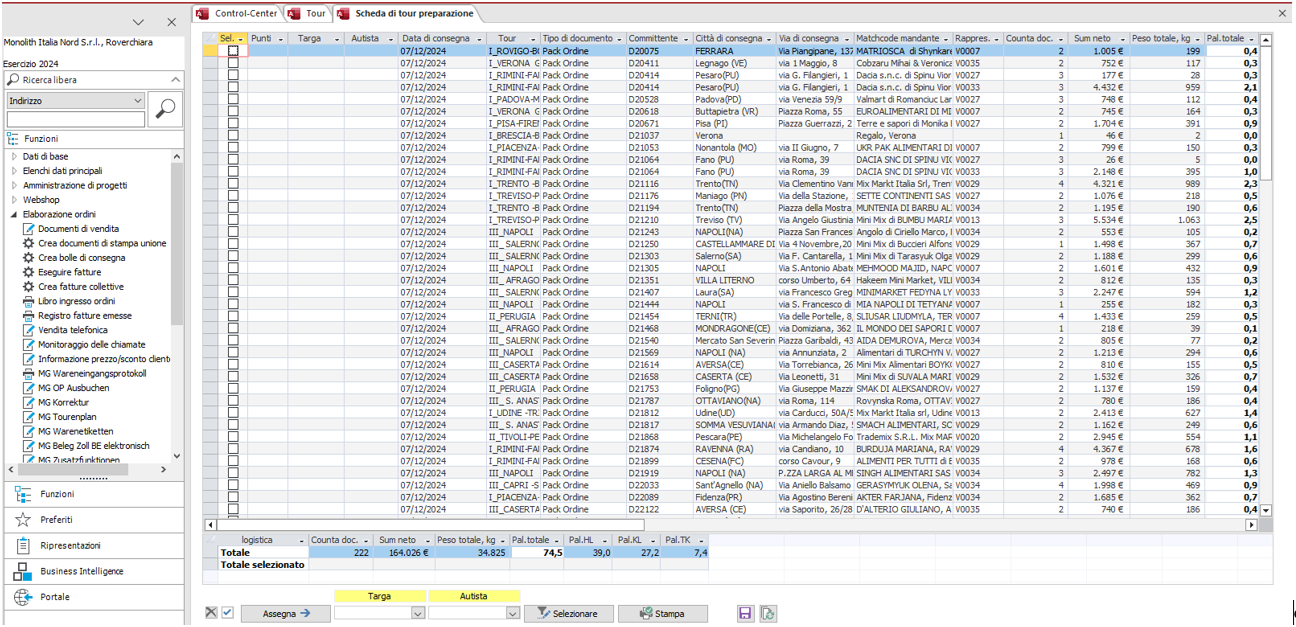Switch to the Control-Center tab

243,14
